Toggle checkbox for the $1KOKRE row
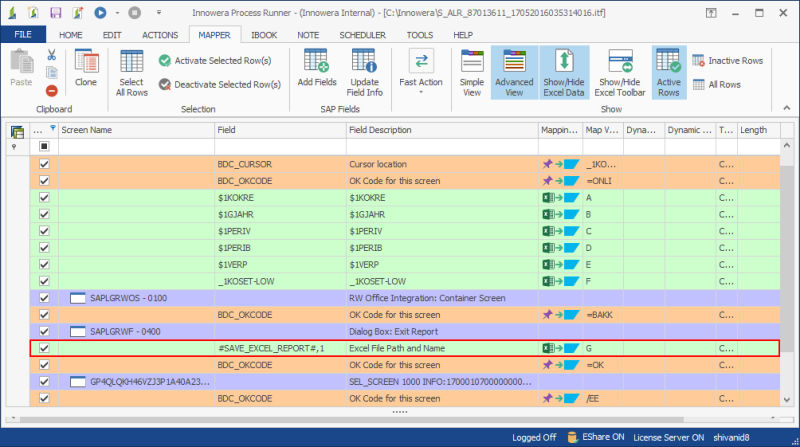This screenshot has height=447, width=800. pos(43,197)
